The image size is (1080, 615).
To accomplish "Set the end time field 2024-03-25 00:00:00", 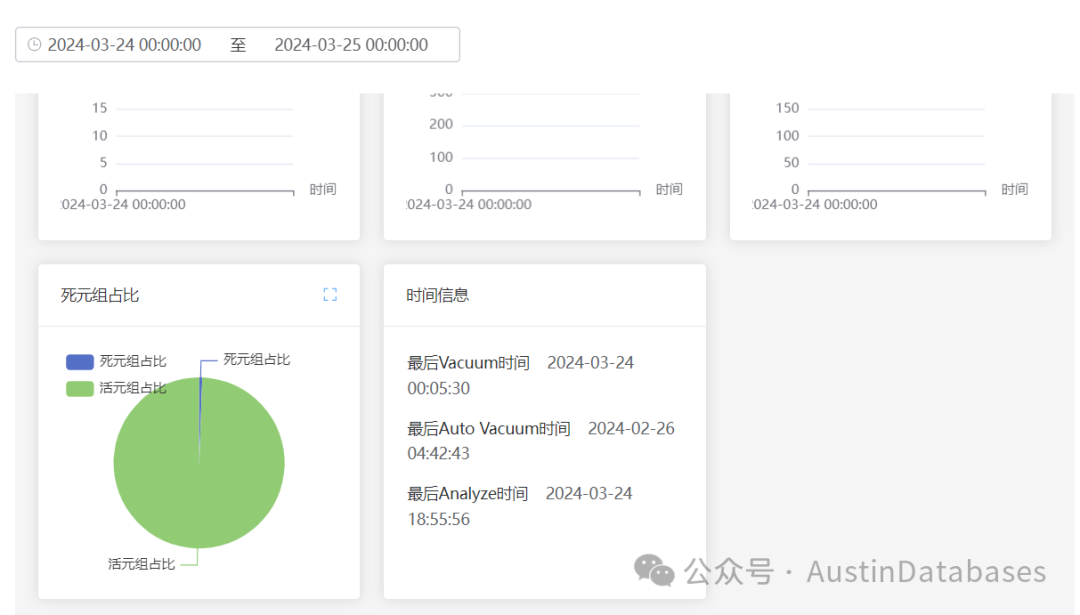I will point(351,45).
